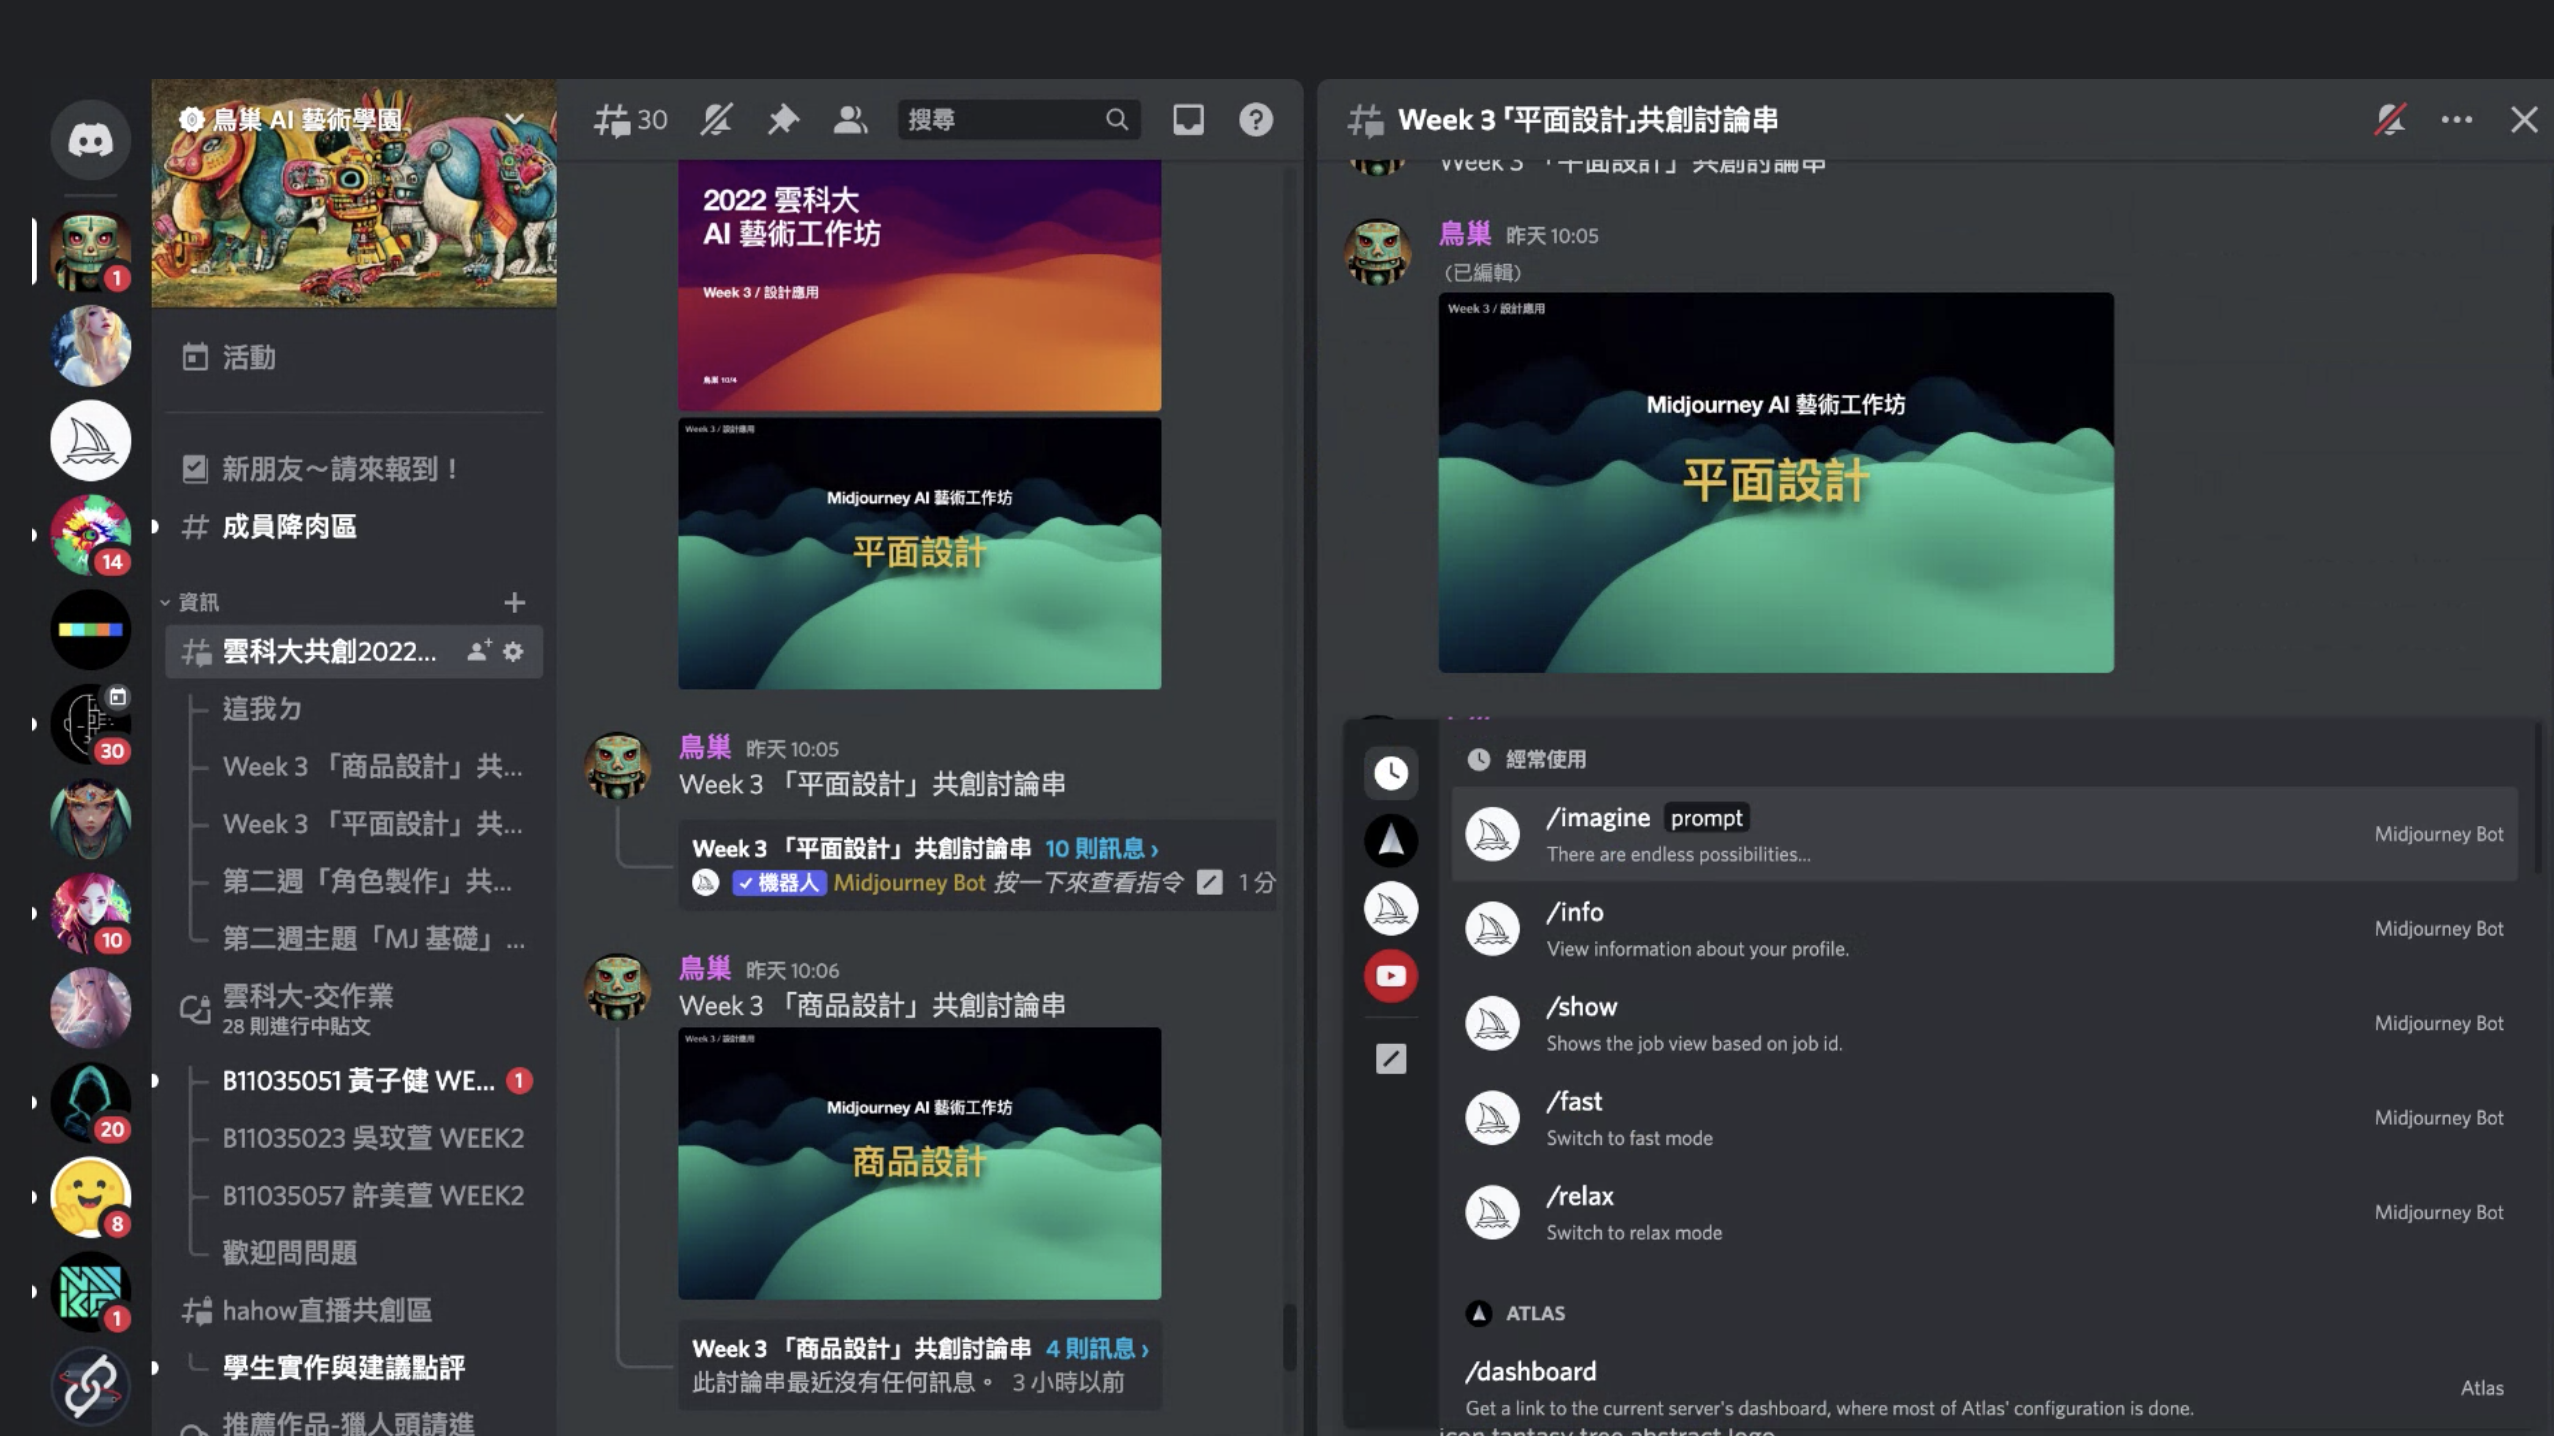The height and width of the screenshot is (1436, 2554).
Task: Open Discord home direct messages icon
Action: click(x=90, y=139)
